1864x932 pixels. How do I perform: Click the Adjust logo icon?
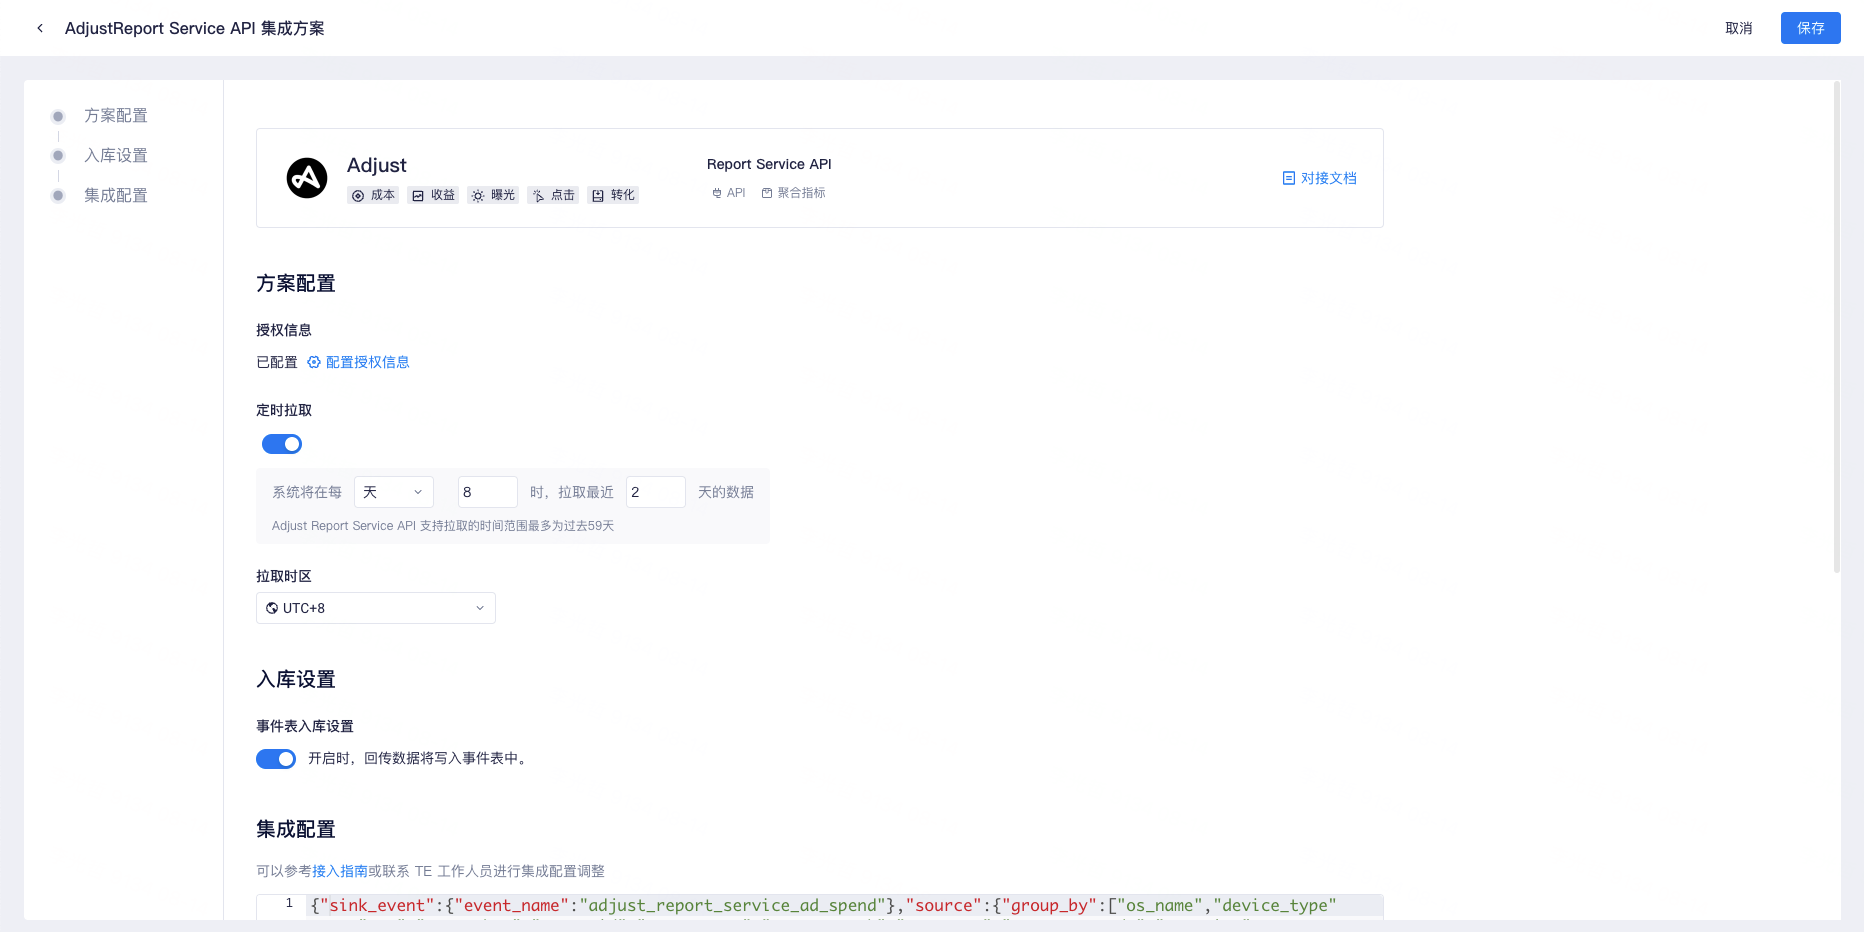[x=307, y=177]
